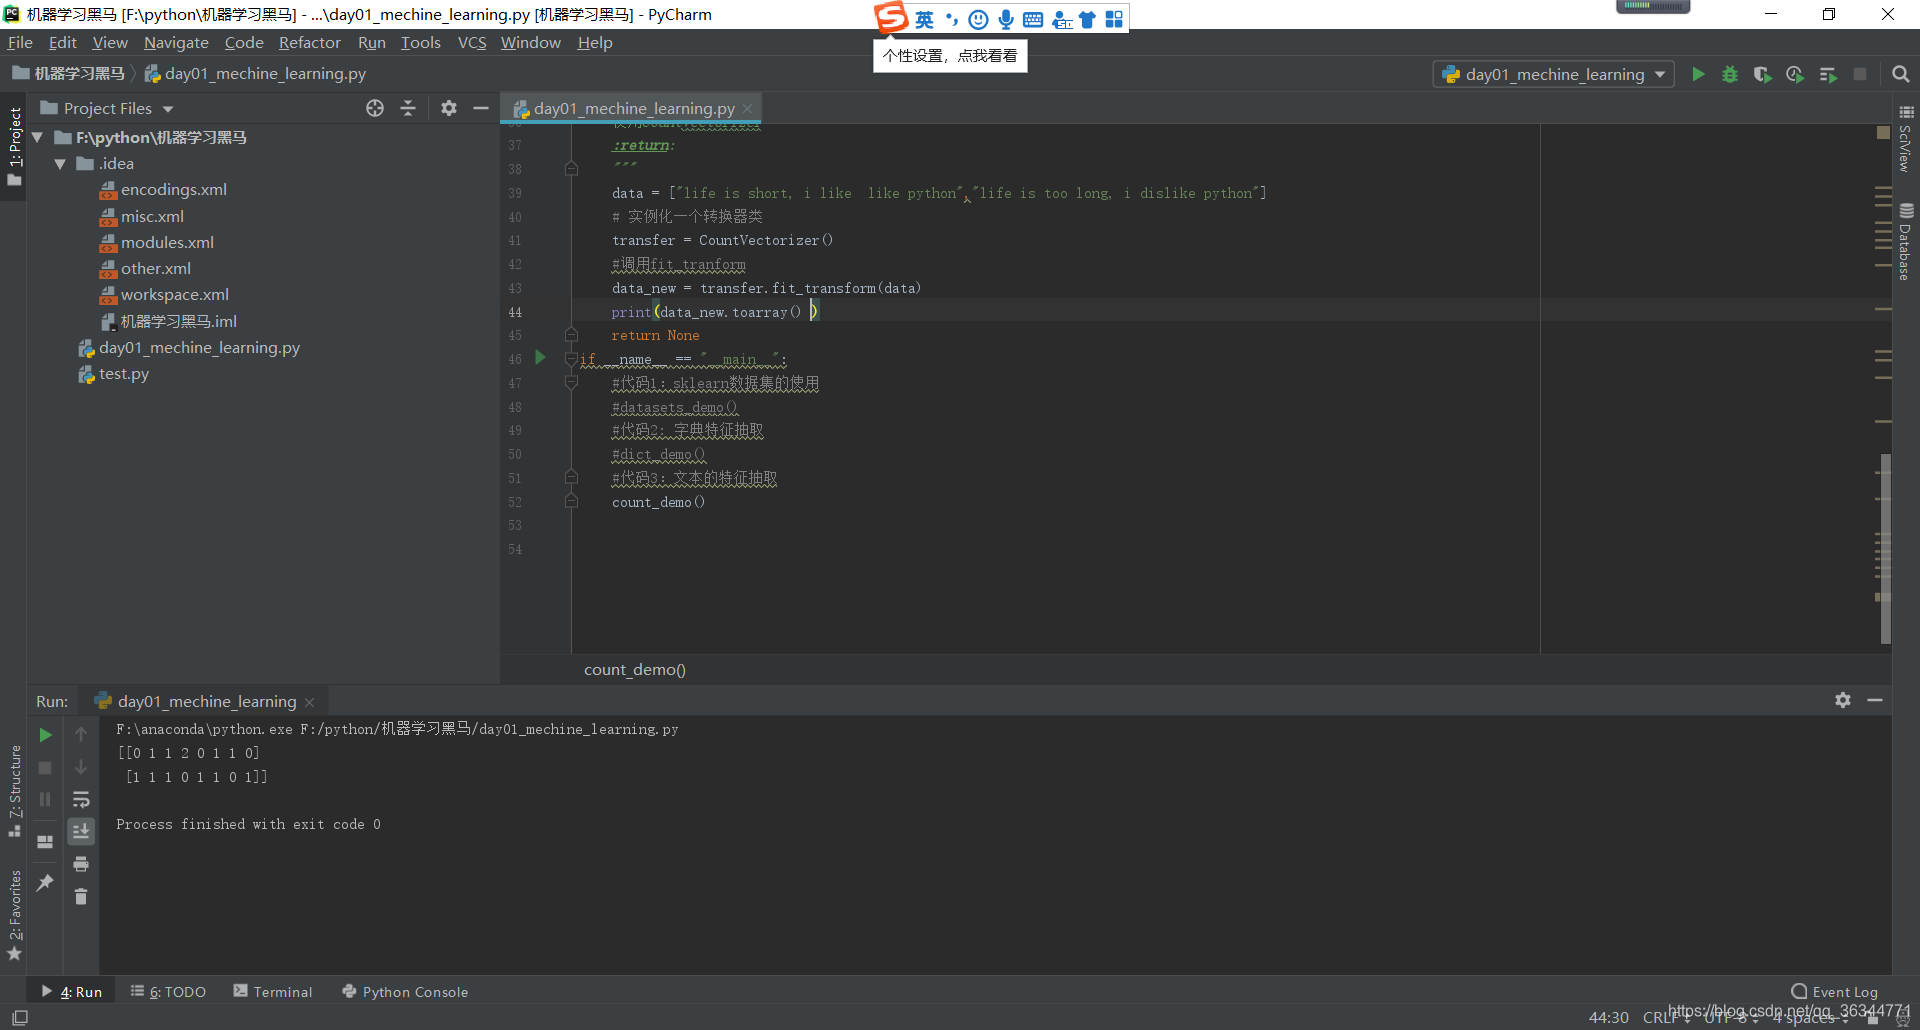Click count_demo() breadcrumb below editor
This screenshot has height=1030, width=1920.
pos(635,669)
